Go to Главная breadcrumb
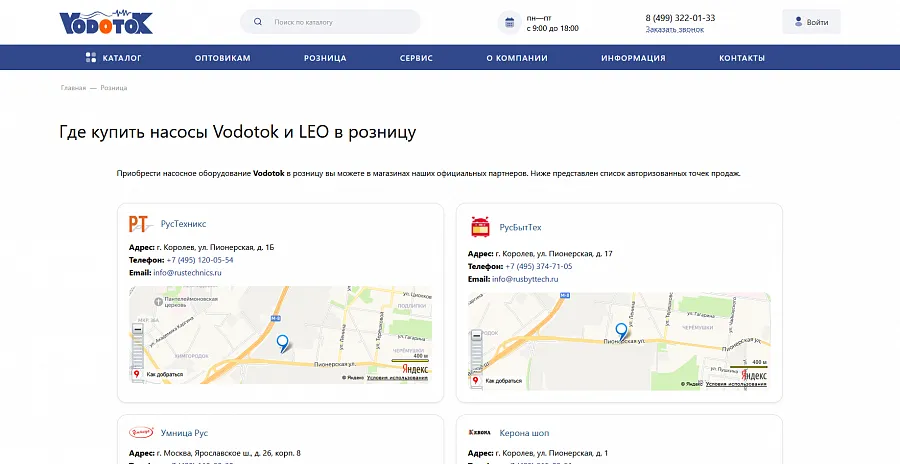 [73, 88]
